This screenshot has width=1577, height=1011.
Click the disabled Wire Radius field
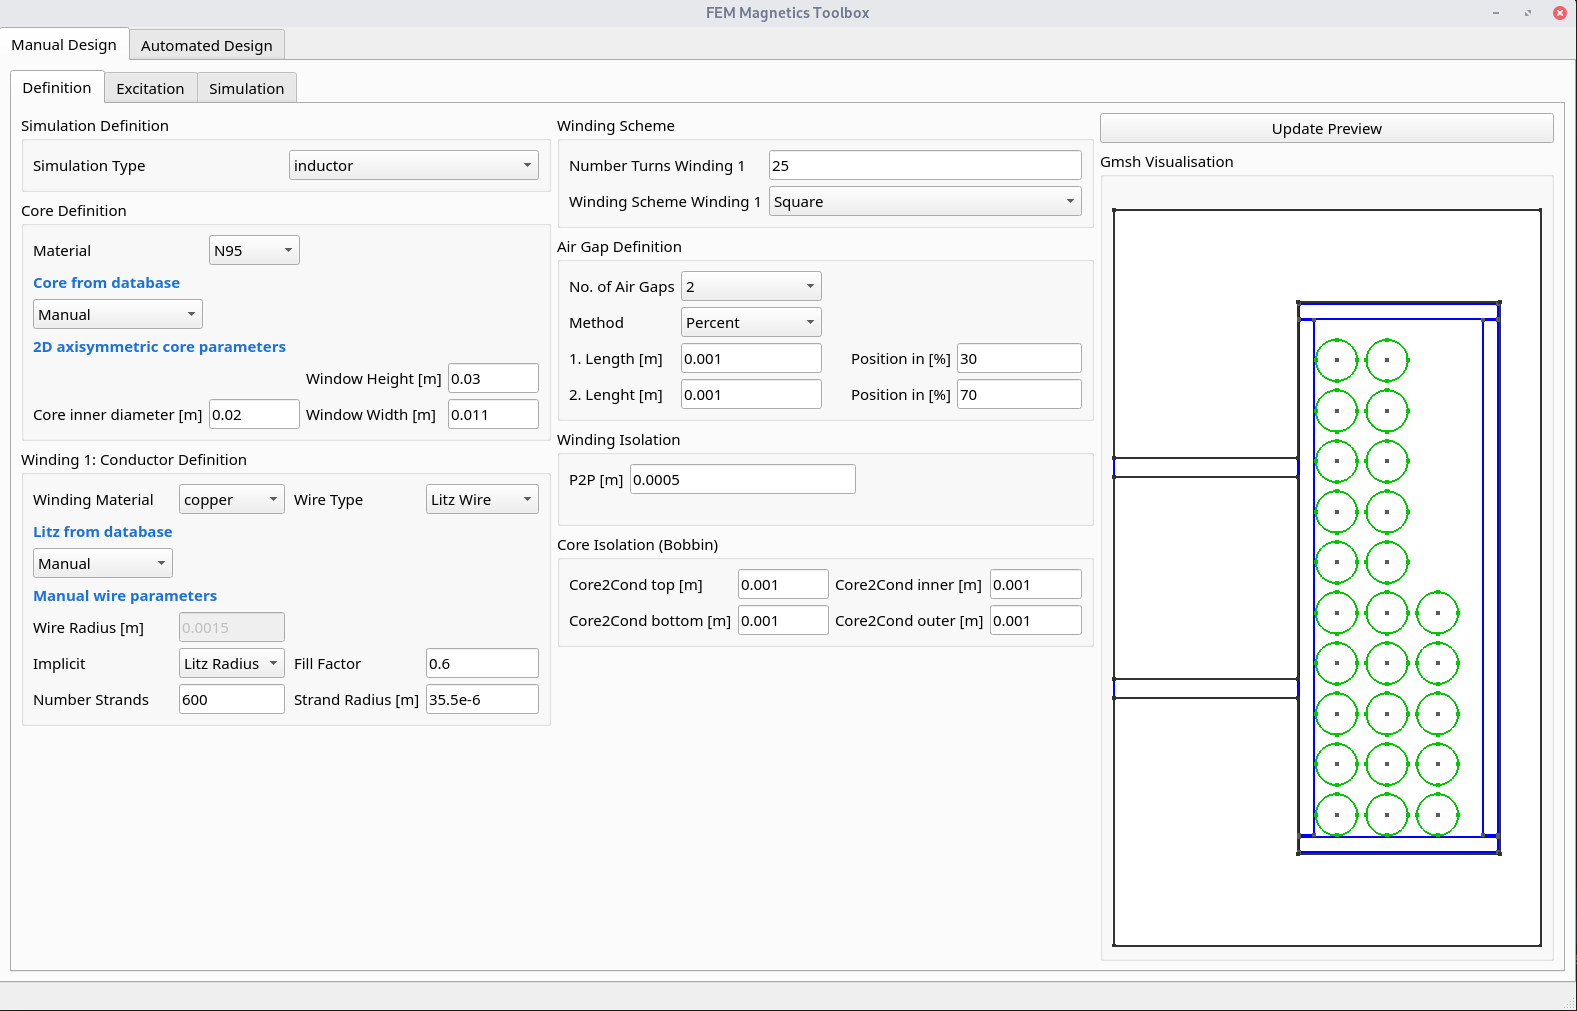pos(232,627)
